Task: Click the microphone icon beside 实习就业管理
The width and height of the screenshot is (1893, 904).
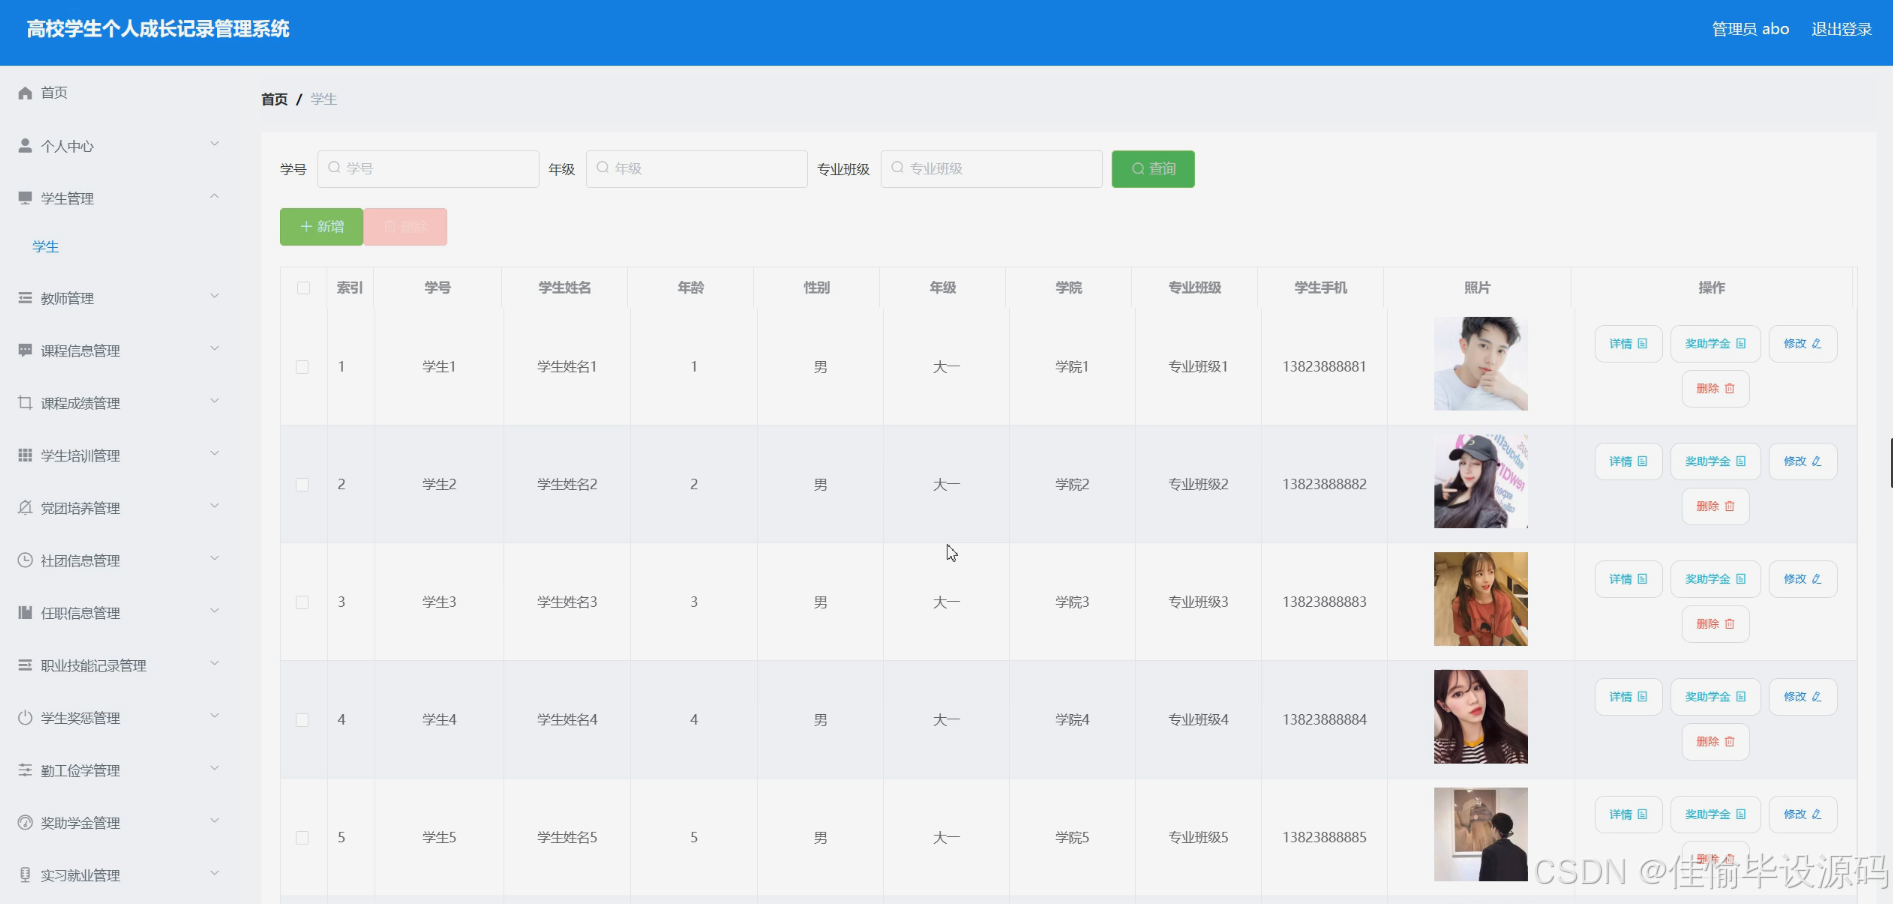Action: tap(25, 875)
